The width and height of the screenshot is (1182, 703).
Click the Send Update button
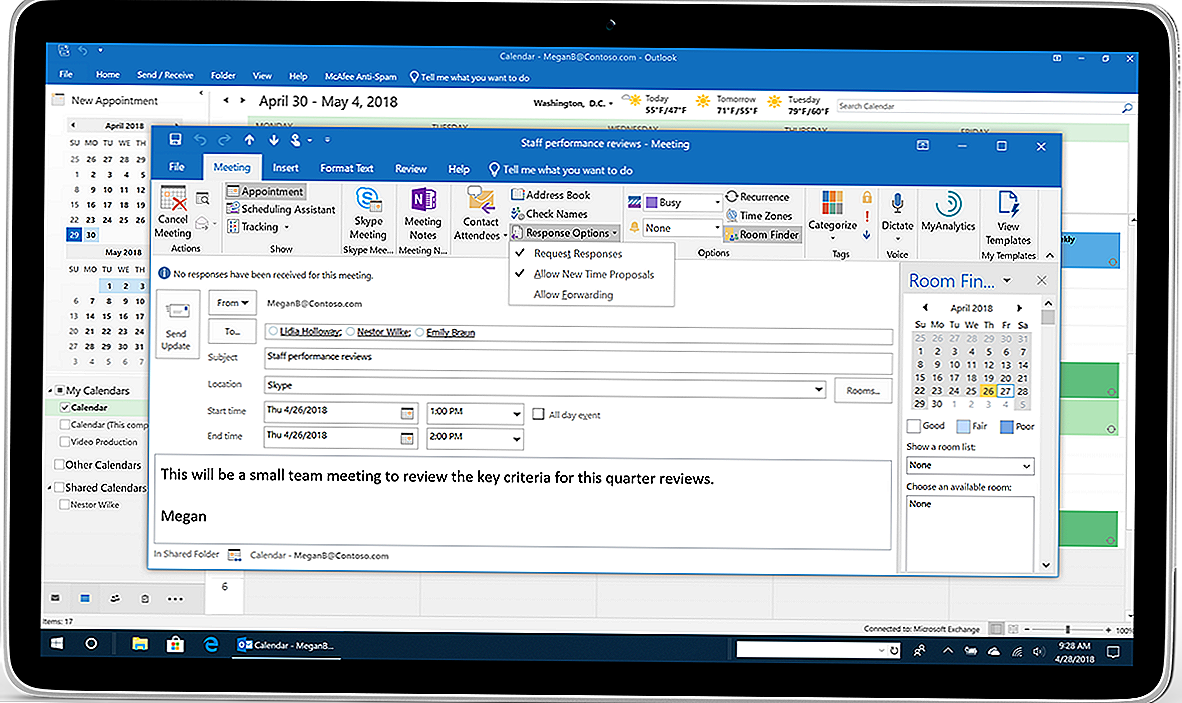click(x=177, y=324)
